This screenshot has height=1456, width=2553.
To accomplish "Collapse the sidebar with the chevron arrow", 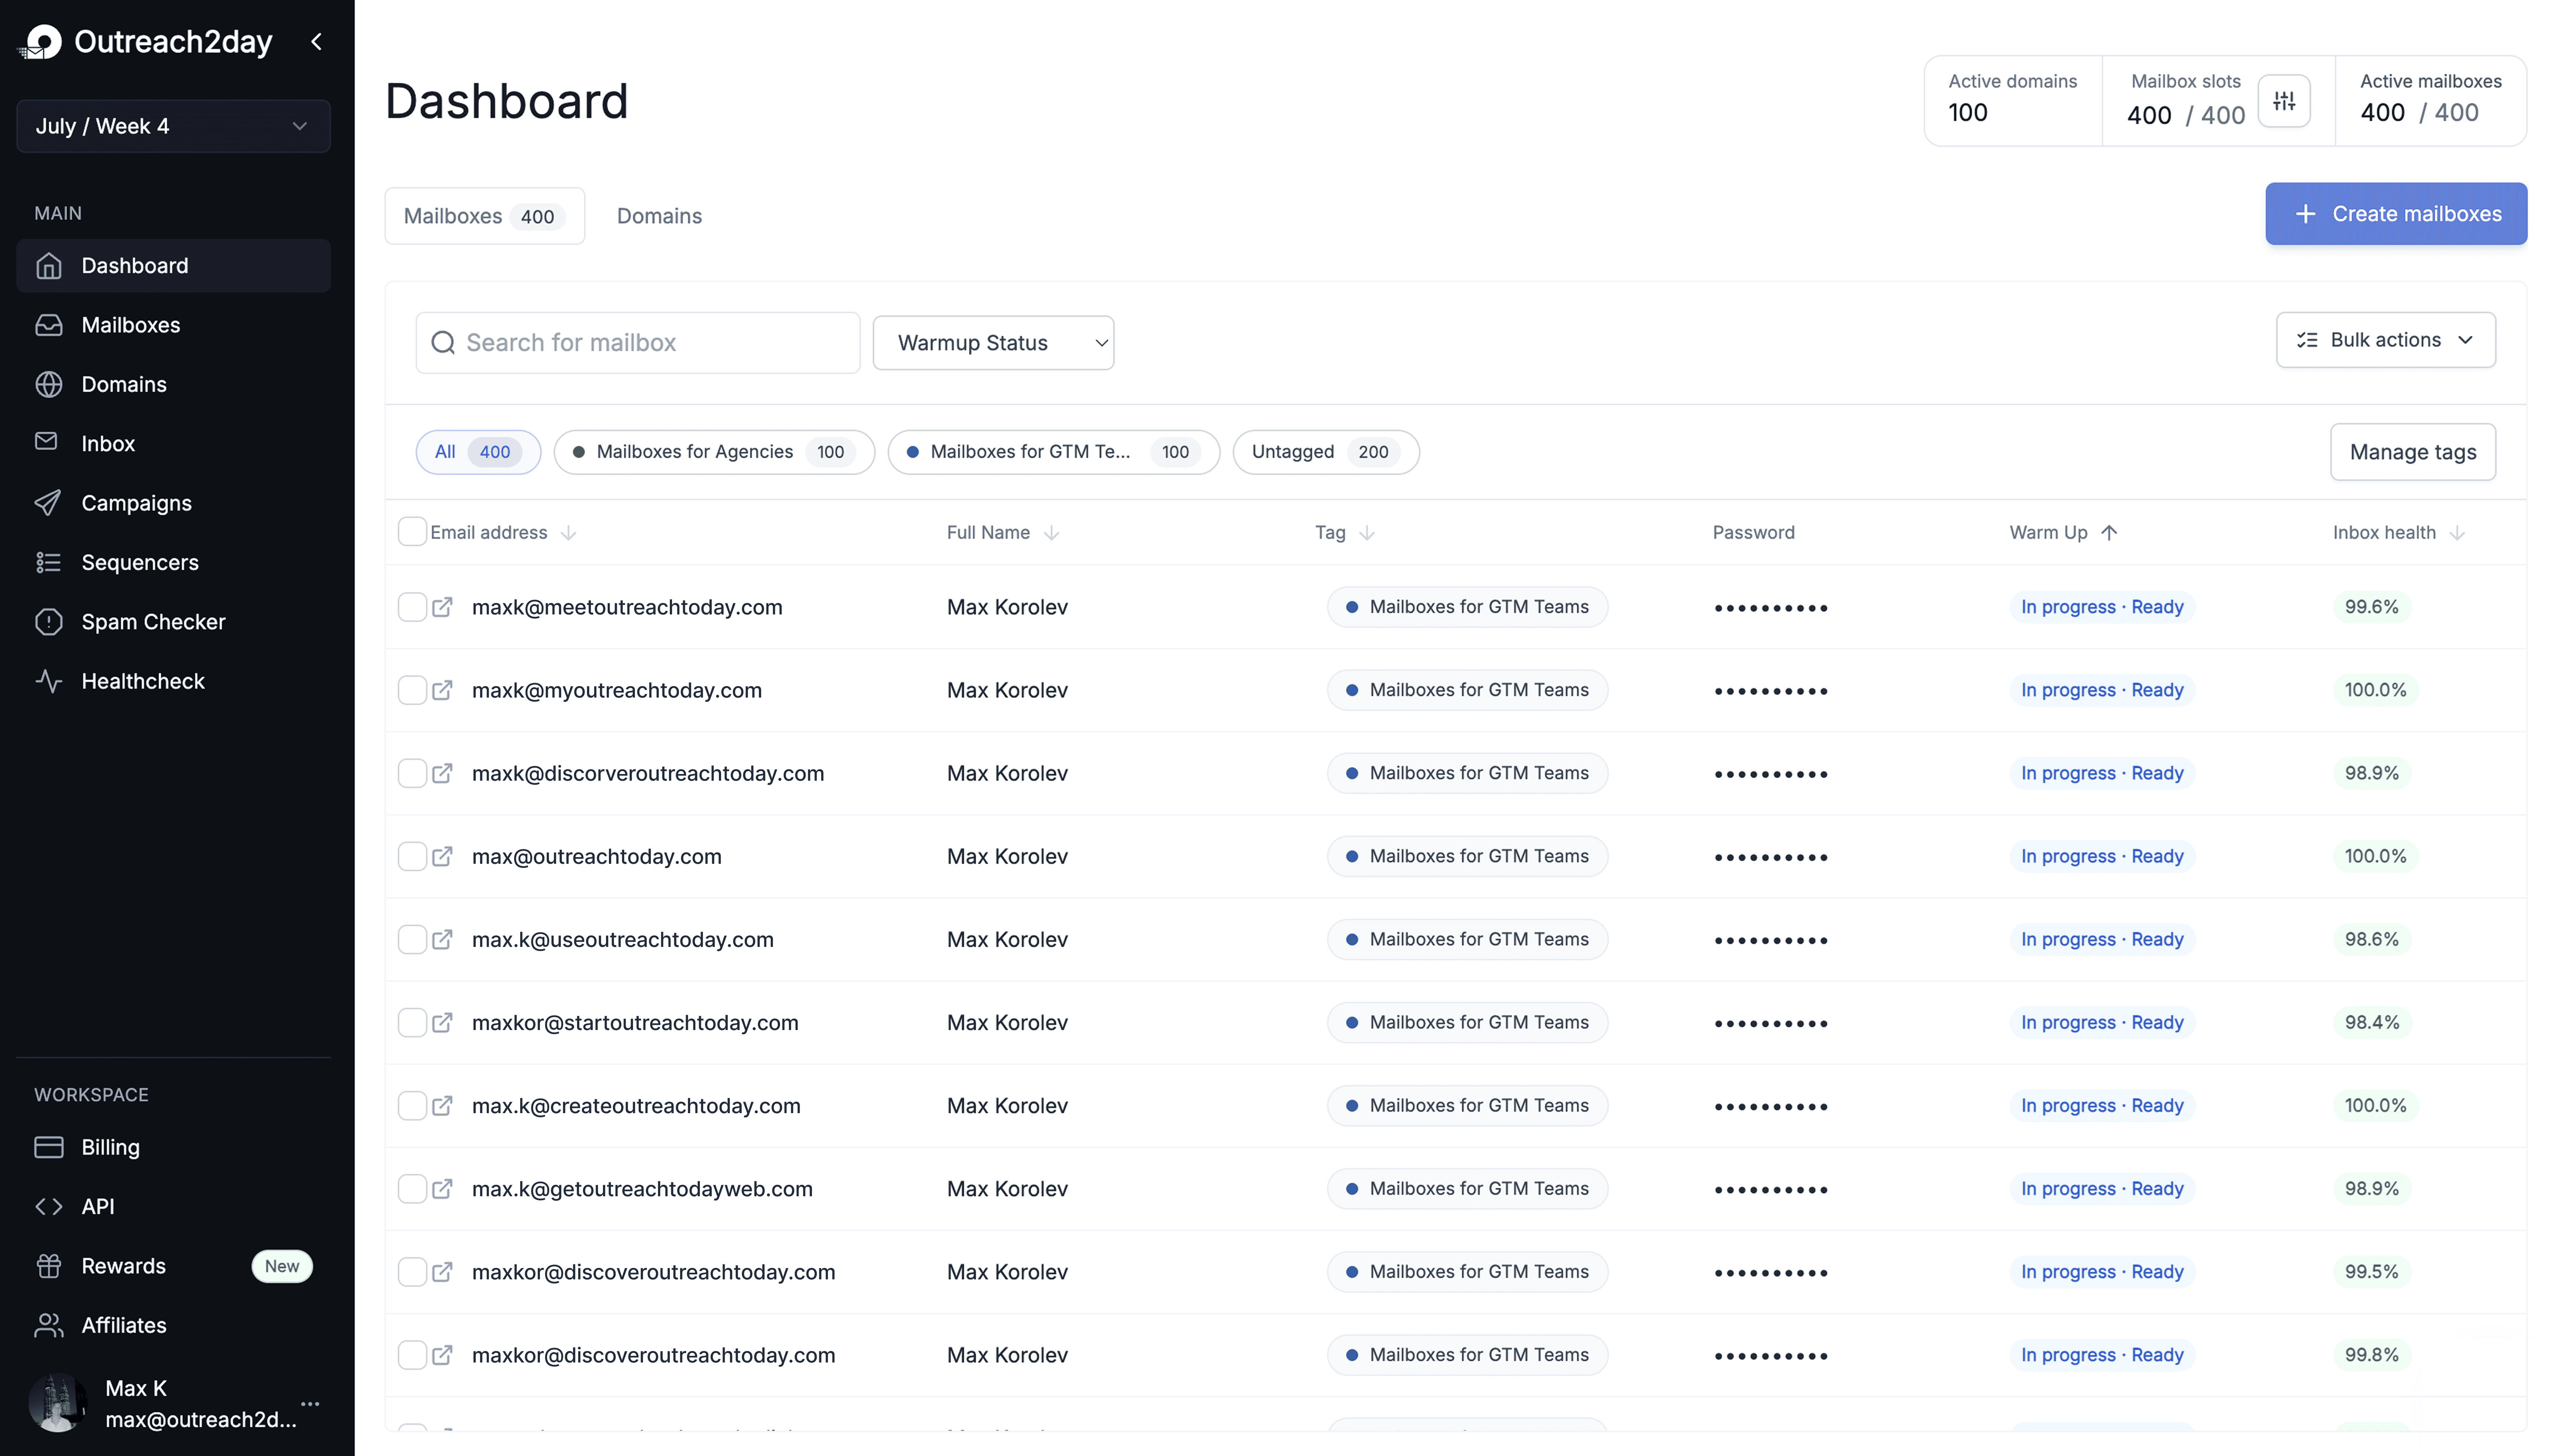I will pos(317,42).
